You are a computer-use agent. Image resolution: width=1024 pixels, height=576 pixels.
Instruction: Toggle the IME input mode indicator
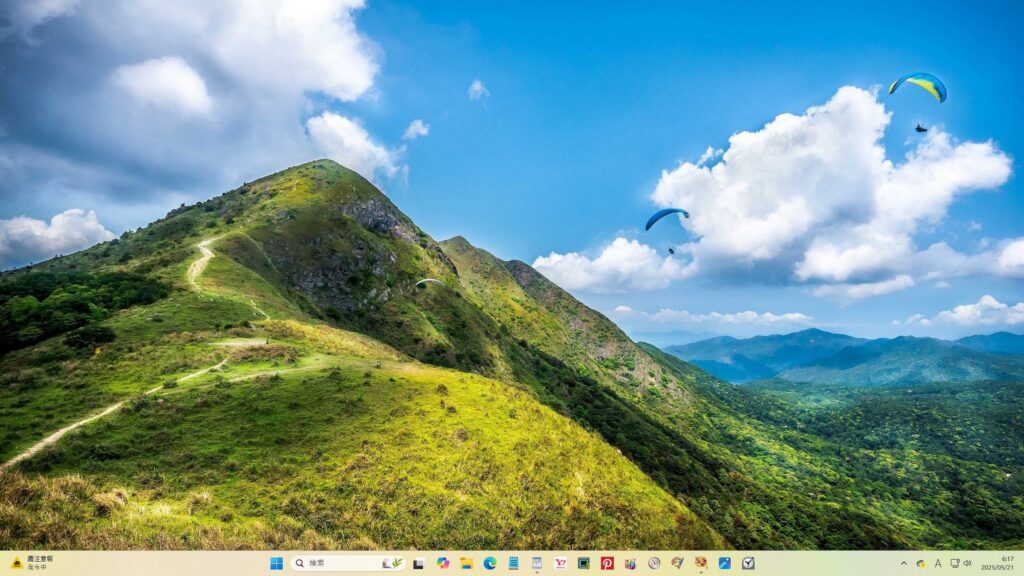point(938,563)
